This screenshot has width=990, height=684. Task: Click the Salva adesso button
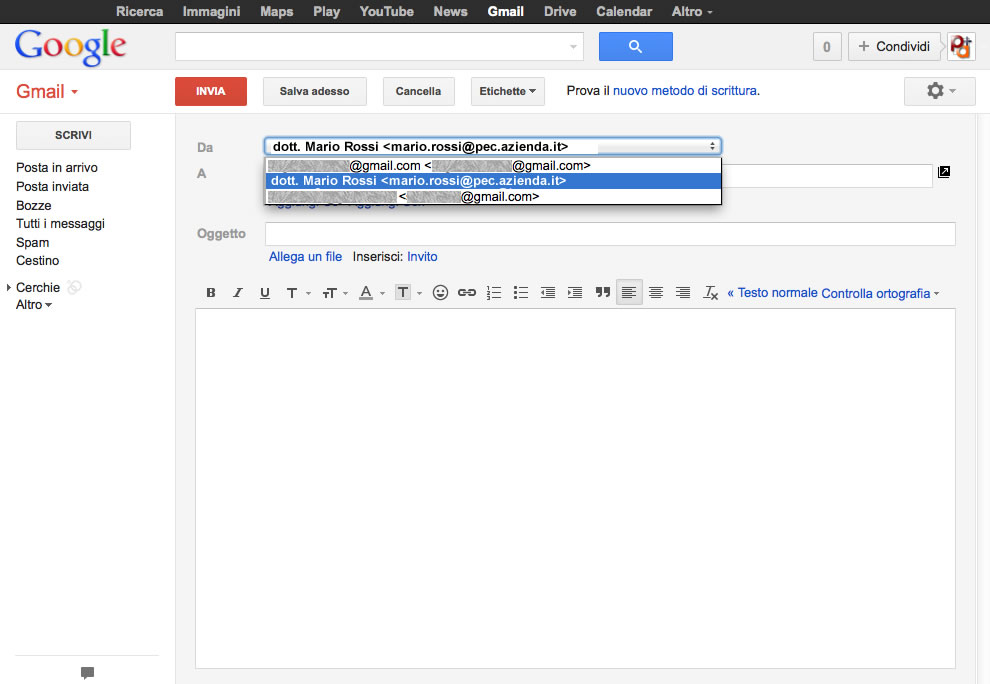tap(315, 91)
